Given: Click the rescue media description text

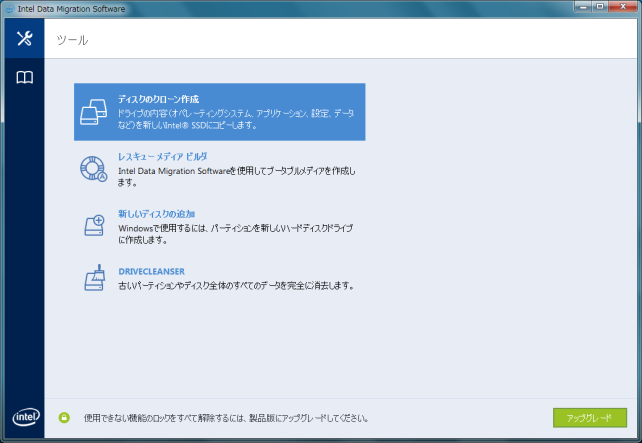Looking at the screenshot, I should pos(237,176).
